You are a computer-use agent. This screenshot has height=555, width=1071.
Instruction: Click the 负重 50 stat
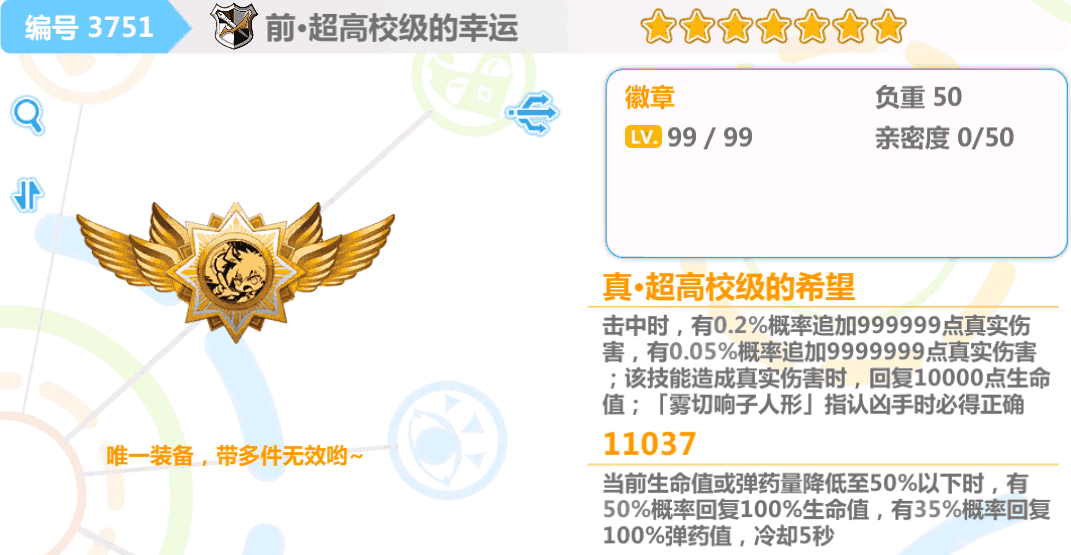(x=918, y=98)
